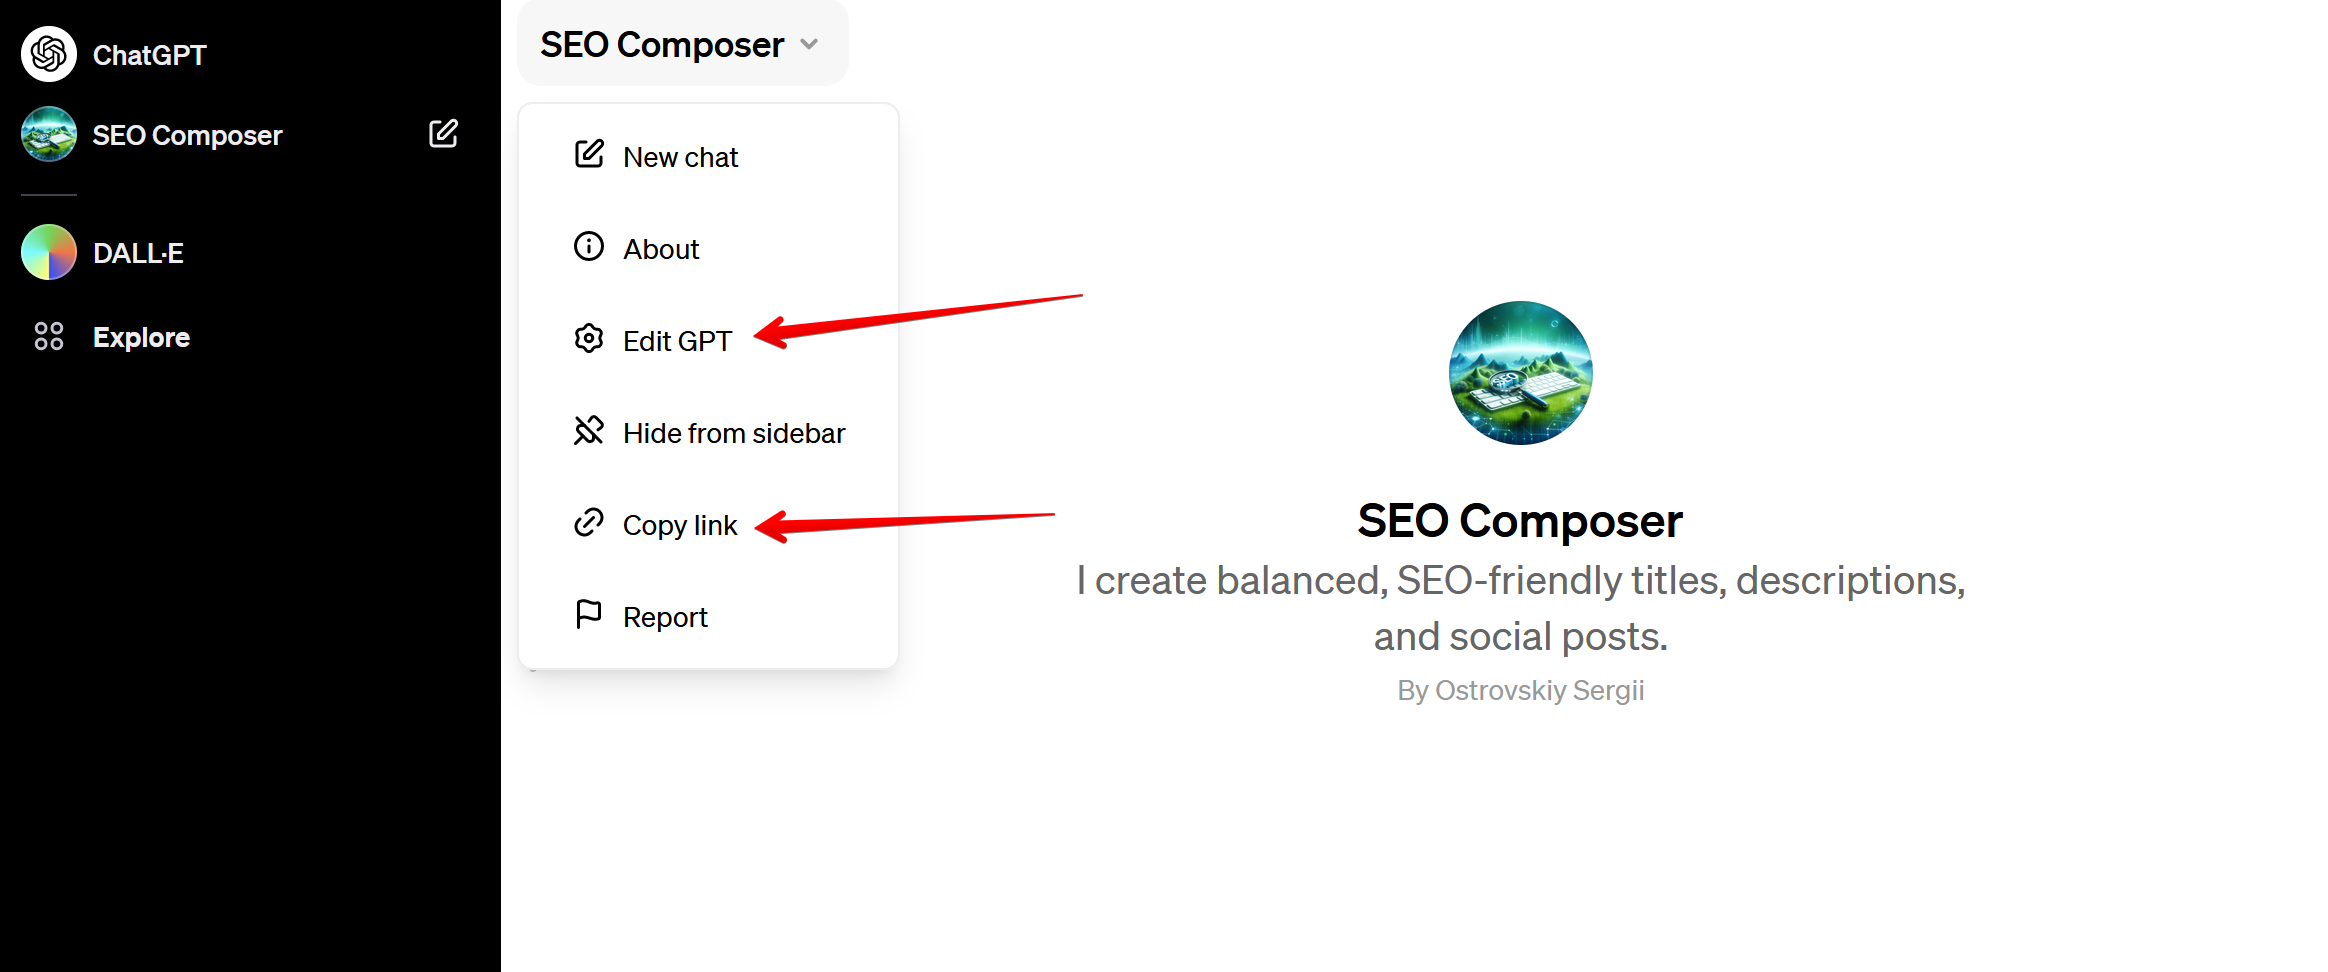Click the flag icon next to Report
Viewport: 2328px width, 972px height.
(589, 614)
